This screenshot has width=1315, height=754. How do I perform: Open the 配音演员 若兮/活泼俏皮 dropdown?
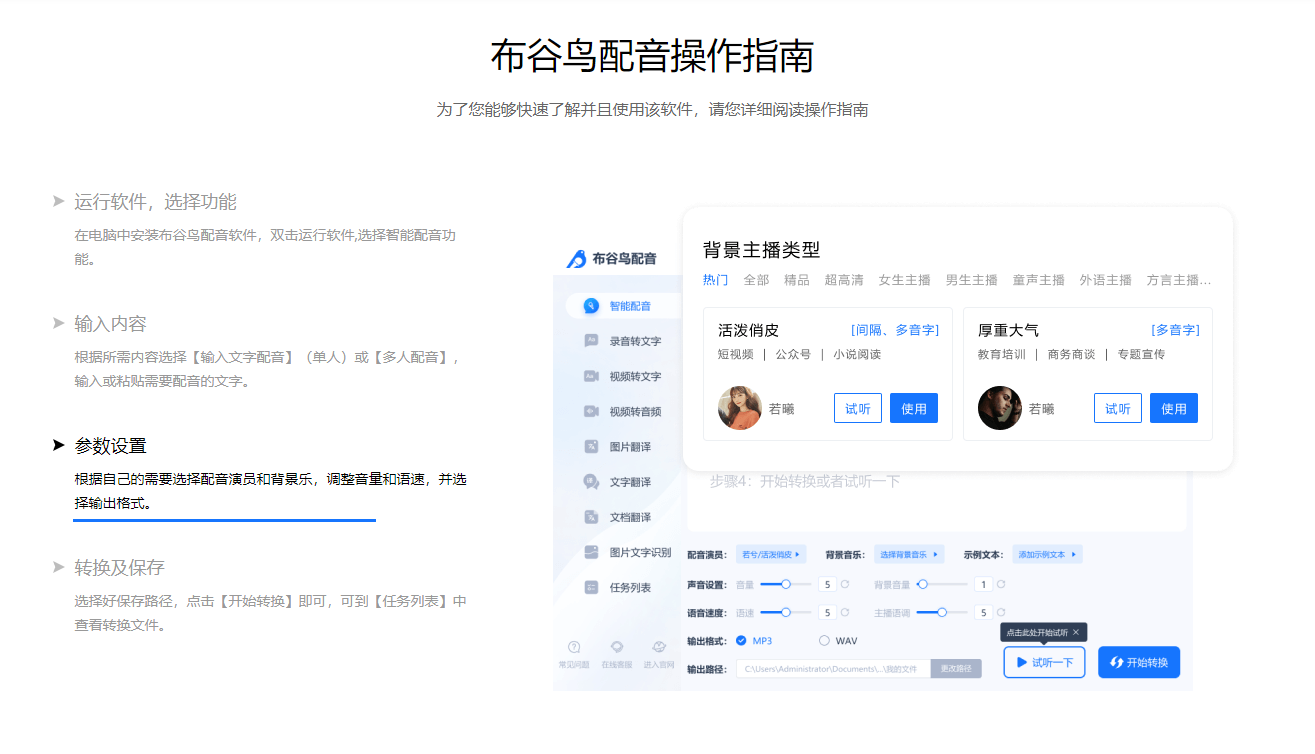coord(770,554)
